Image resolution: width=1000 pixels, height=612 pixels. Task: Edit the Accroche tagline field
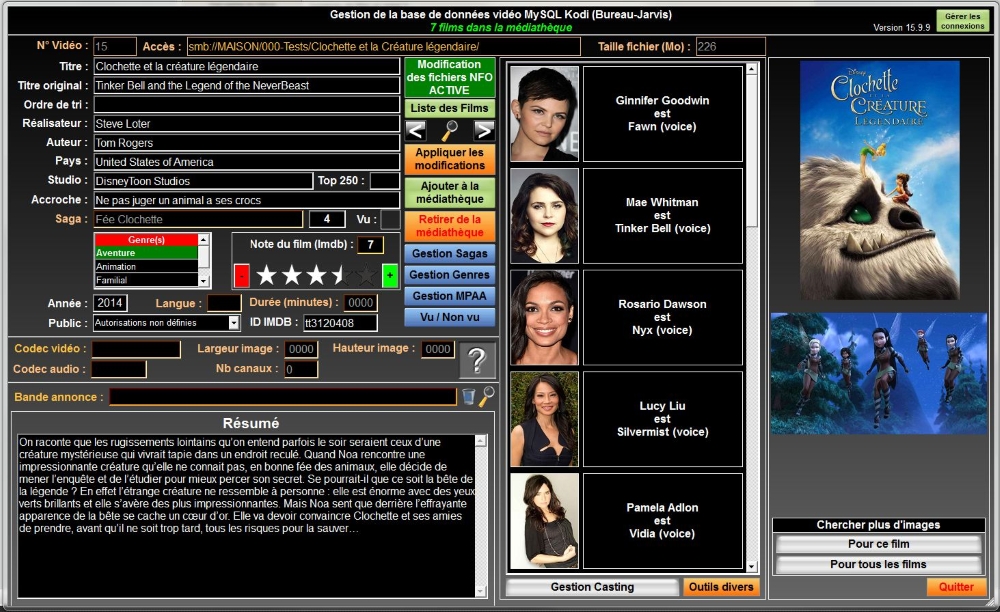(247, 200)
